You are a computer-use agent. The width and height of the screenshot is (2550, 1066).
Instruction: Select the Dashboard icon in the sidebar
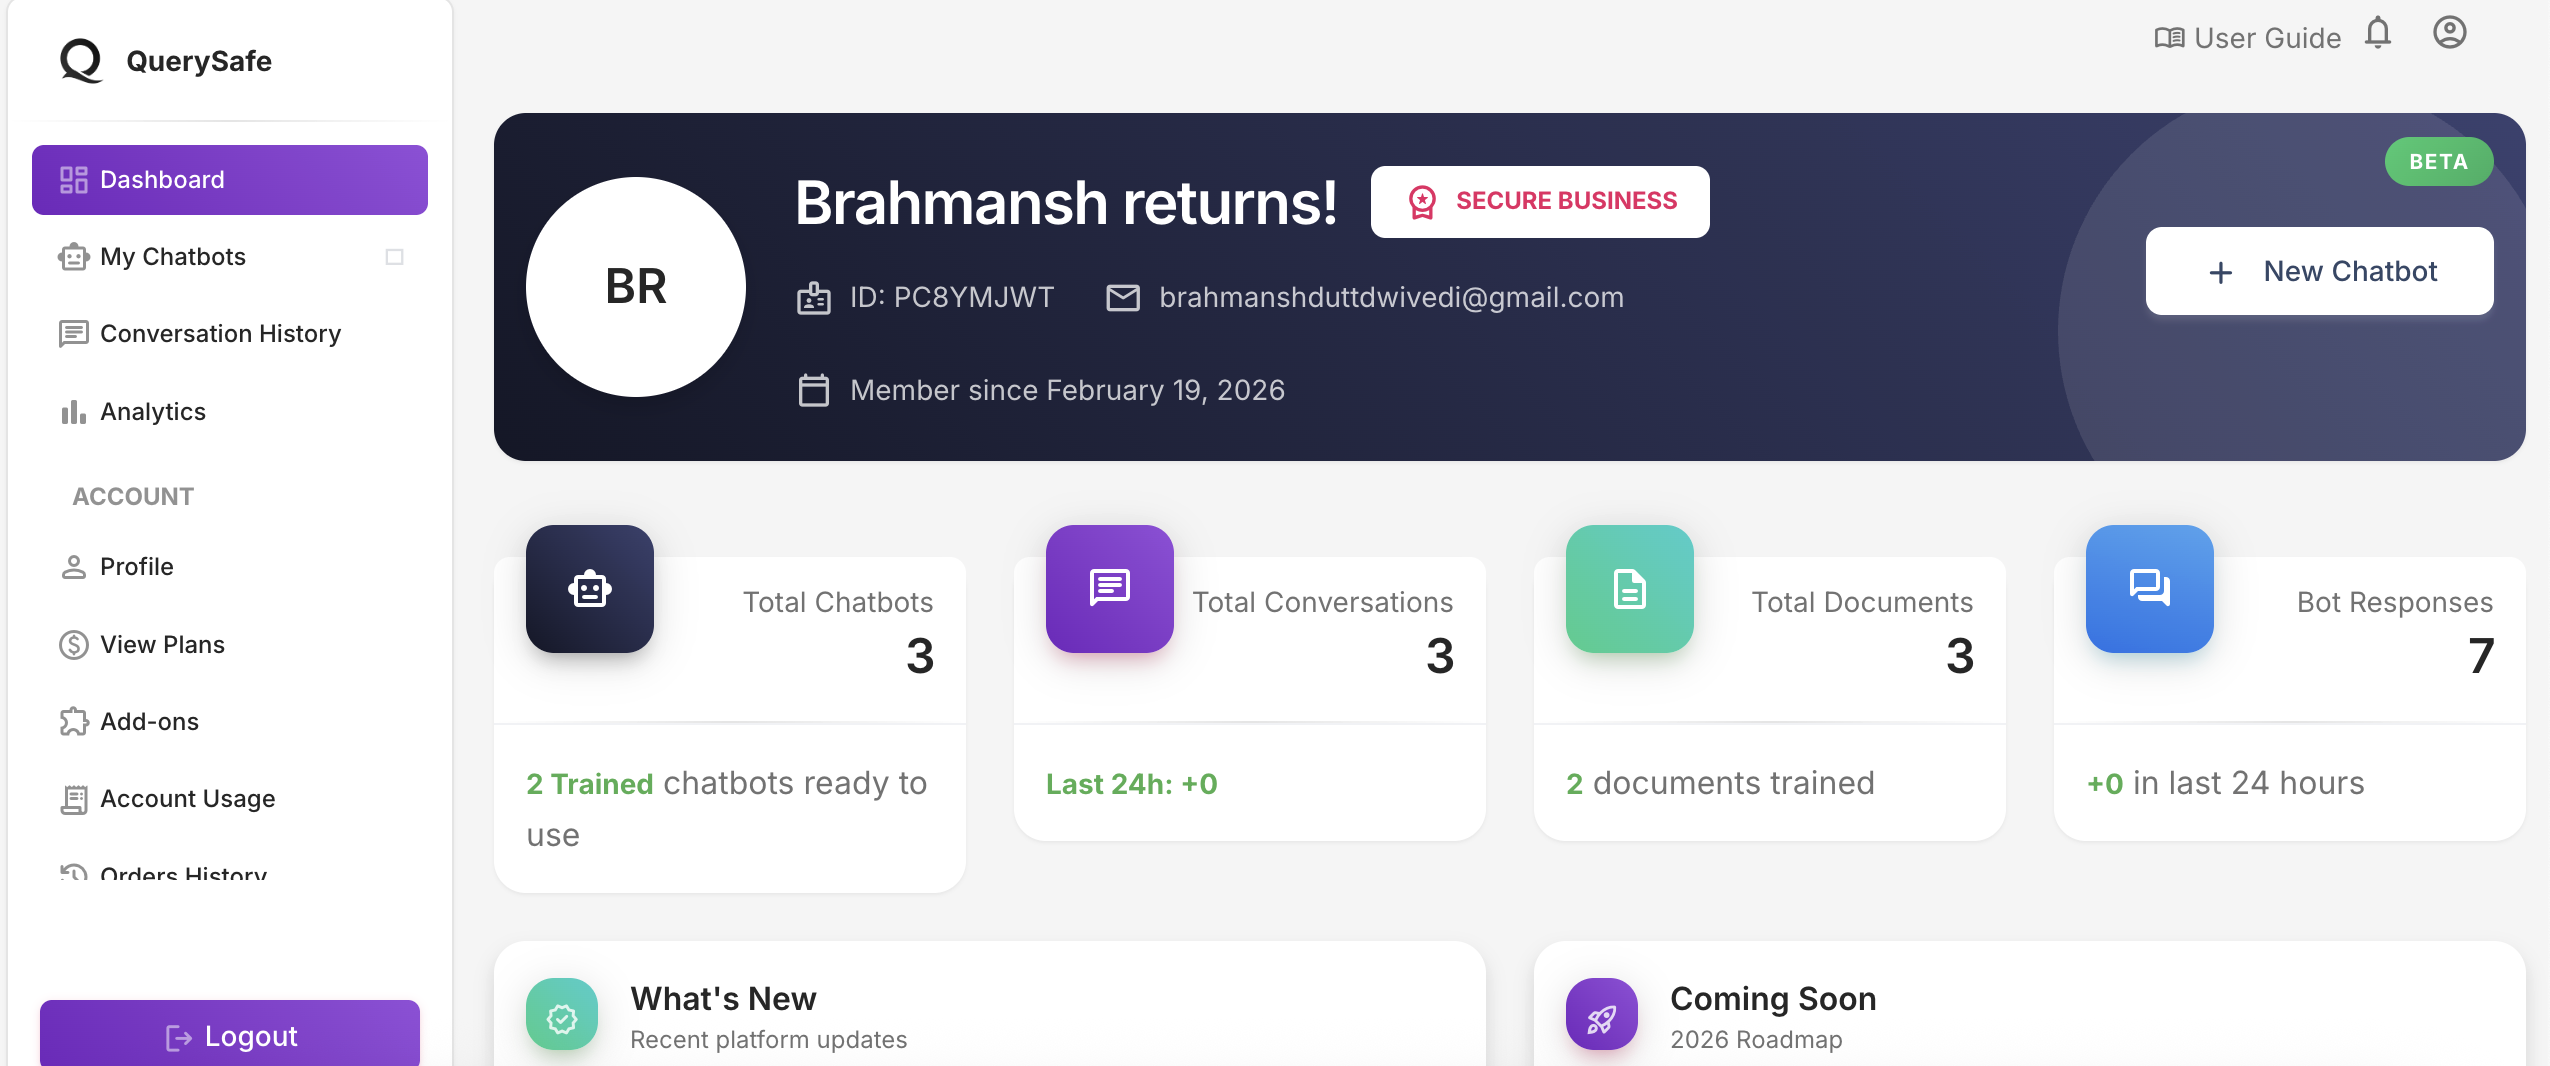pos(73,179)
